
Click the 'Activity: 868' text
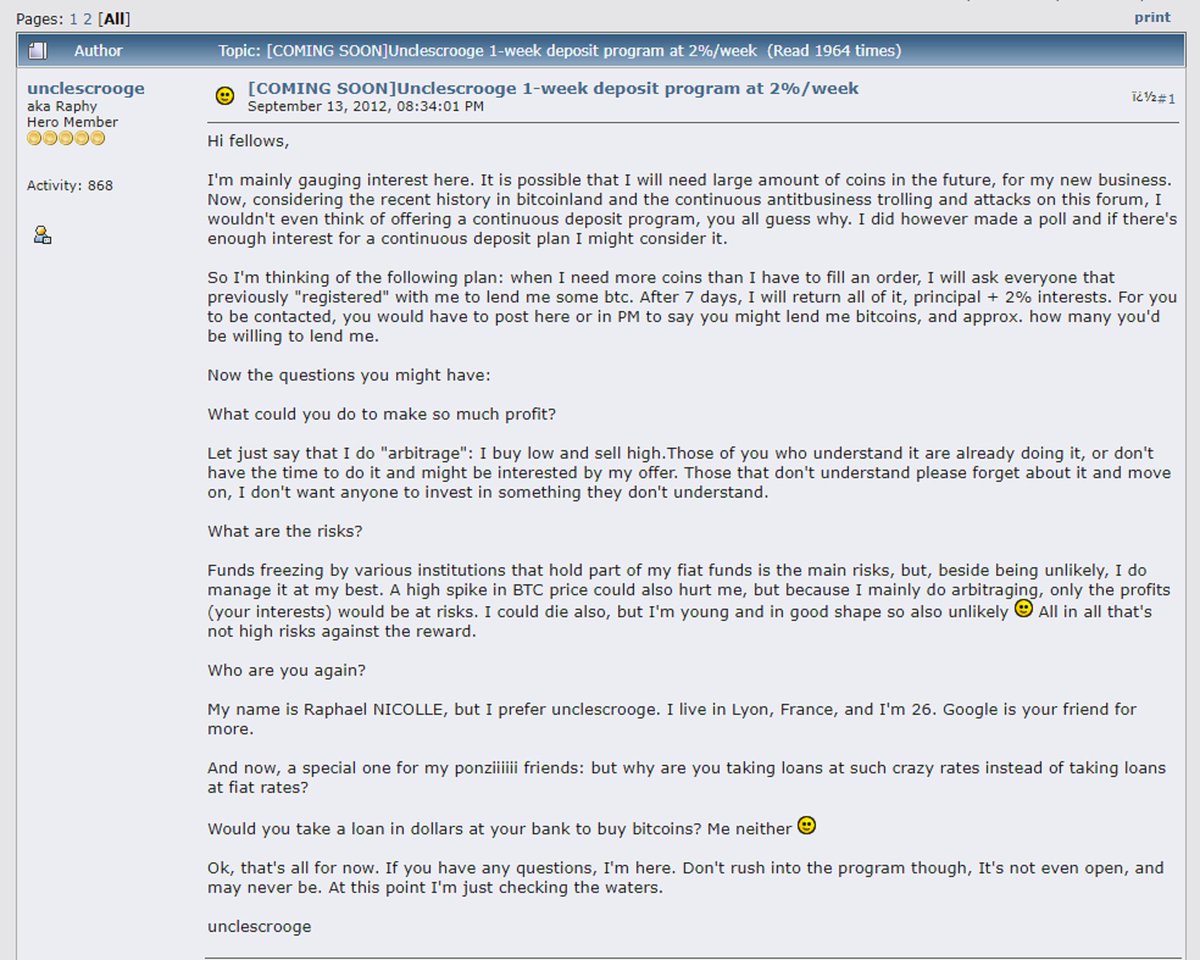click(x=70, y=185)
